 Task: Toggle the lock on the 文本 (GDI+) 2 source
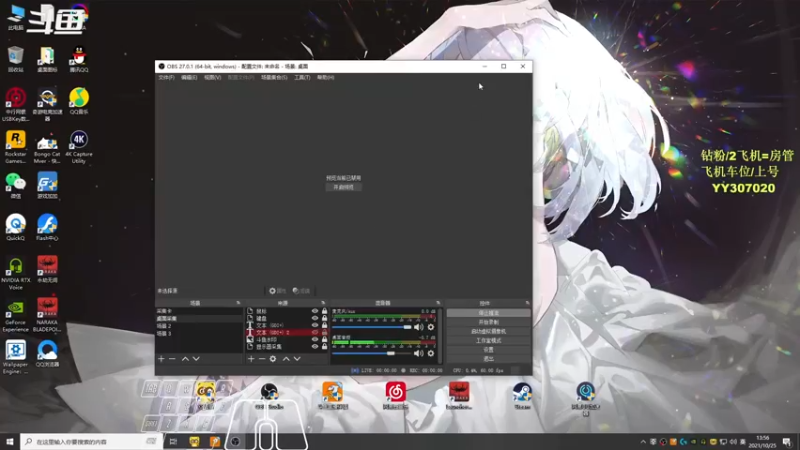tap(324, 332)
